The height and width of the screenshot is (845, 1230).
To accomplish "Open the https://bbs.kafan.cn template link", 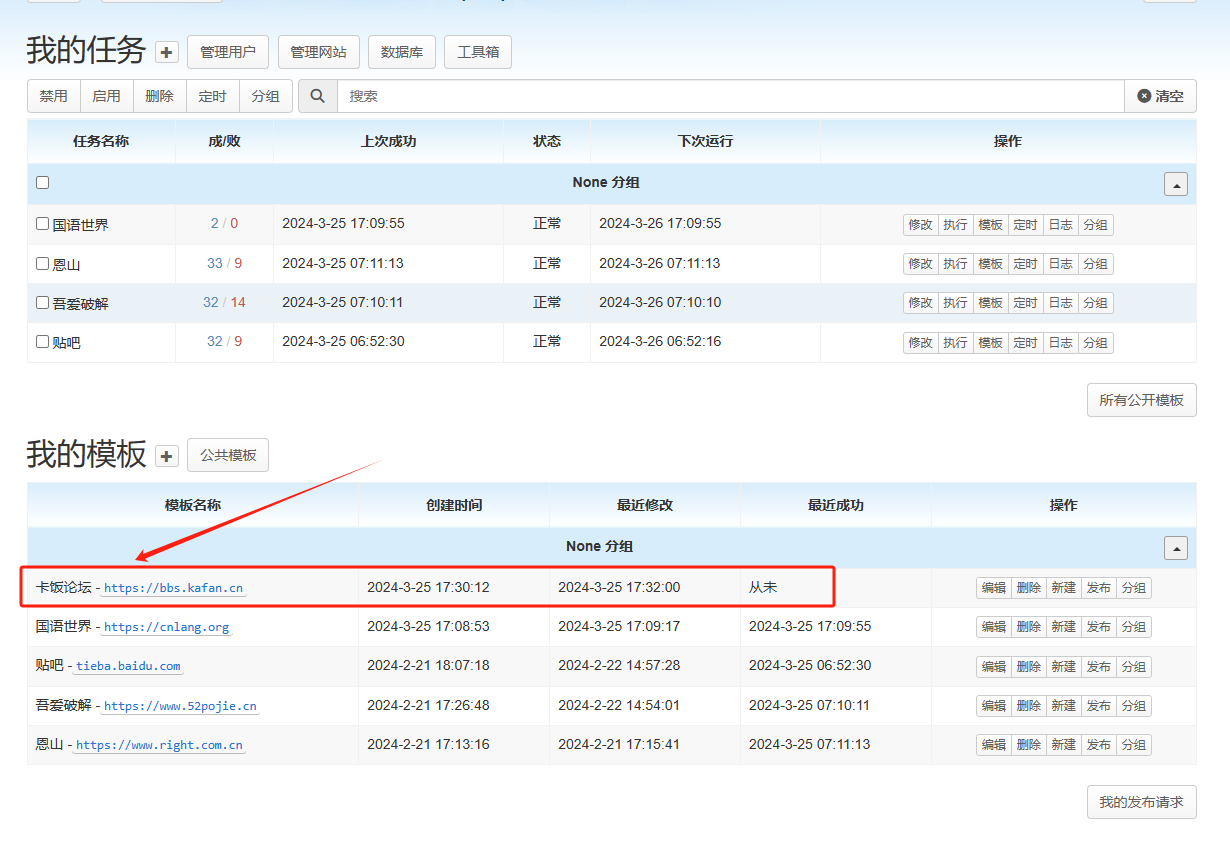I will pos(173,588).
